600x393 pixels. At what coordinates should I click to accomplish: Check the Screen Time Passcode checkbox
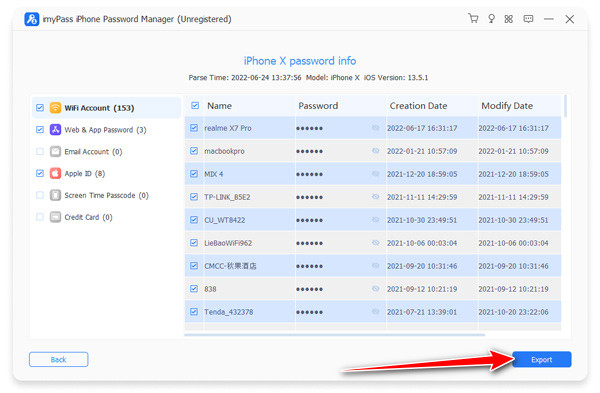pos(40,195)
